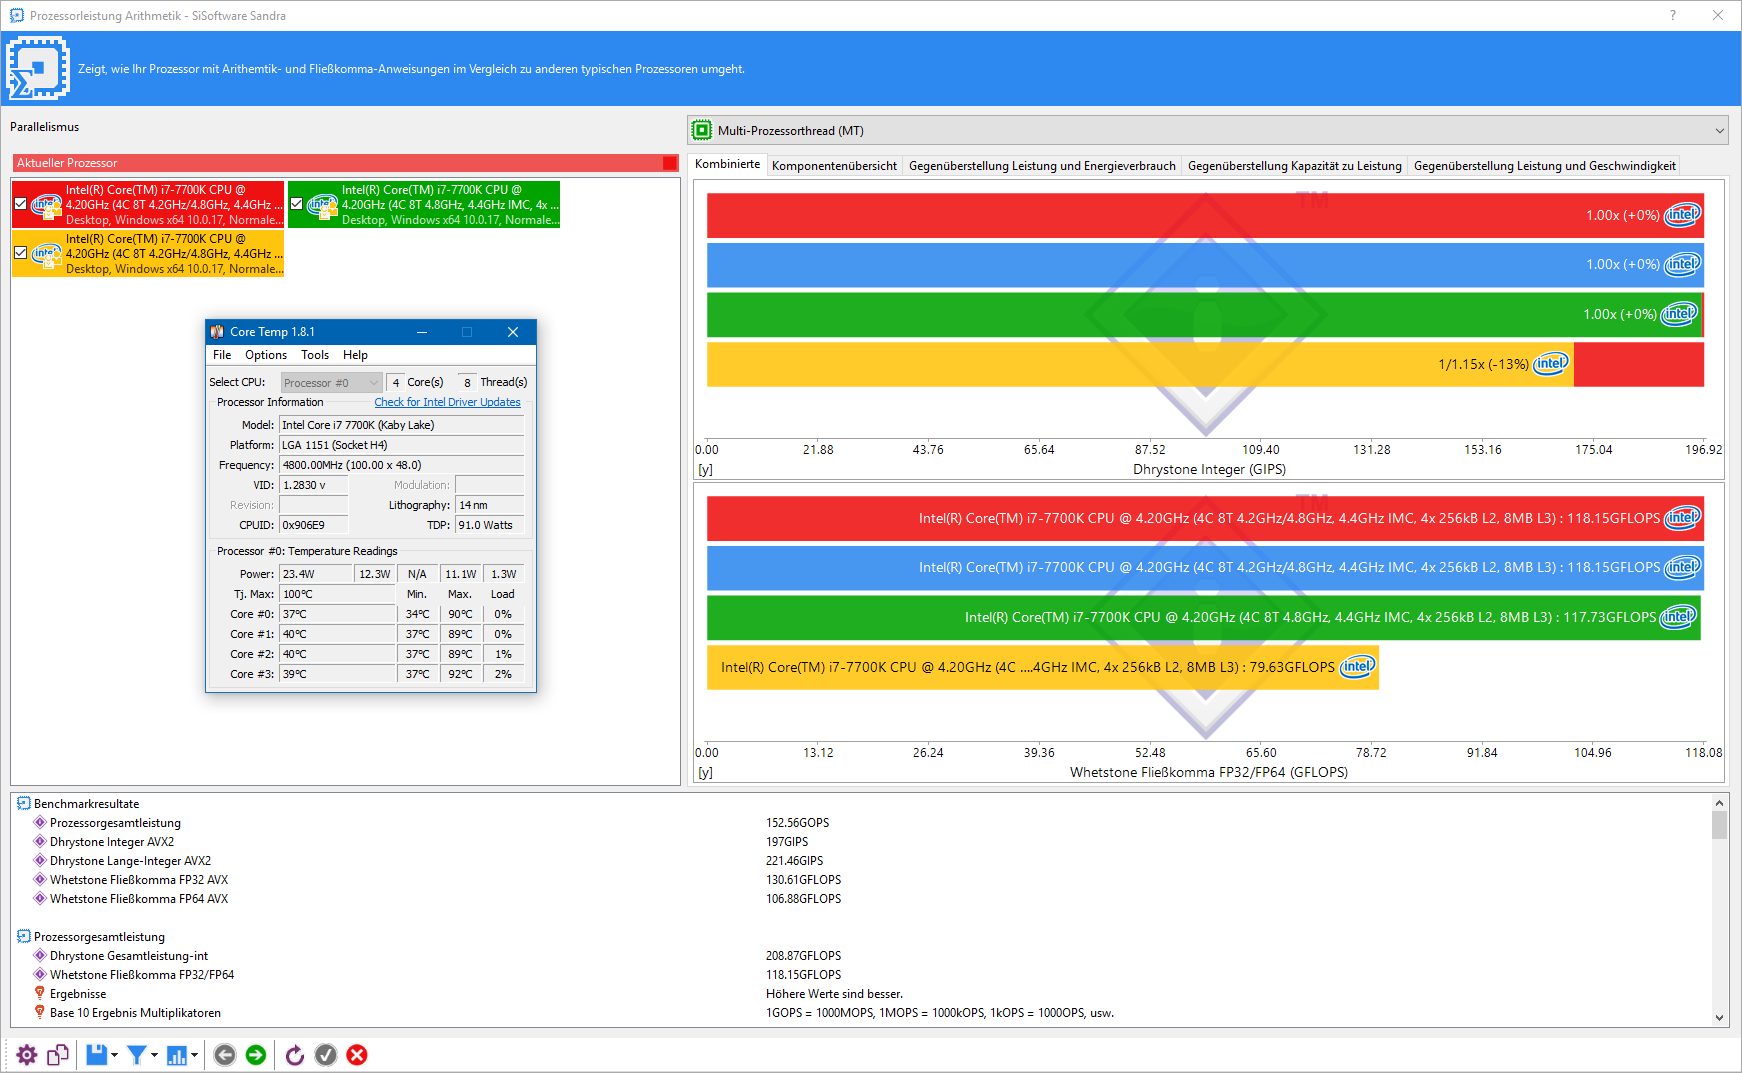1742x1073 pixels.
Task: Click Intel logo on red Dhrystone bar
Action: pos(1682,214)
